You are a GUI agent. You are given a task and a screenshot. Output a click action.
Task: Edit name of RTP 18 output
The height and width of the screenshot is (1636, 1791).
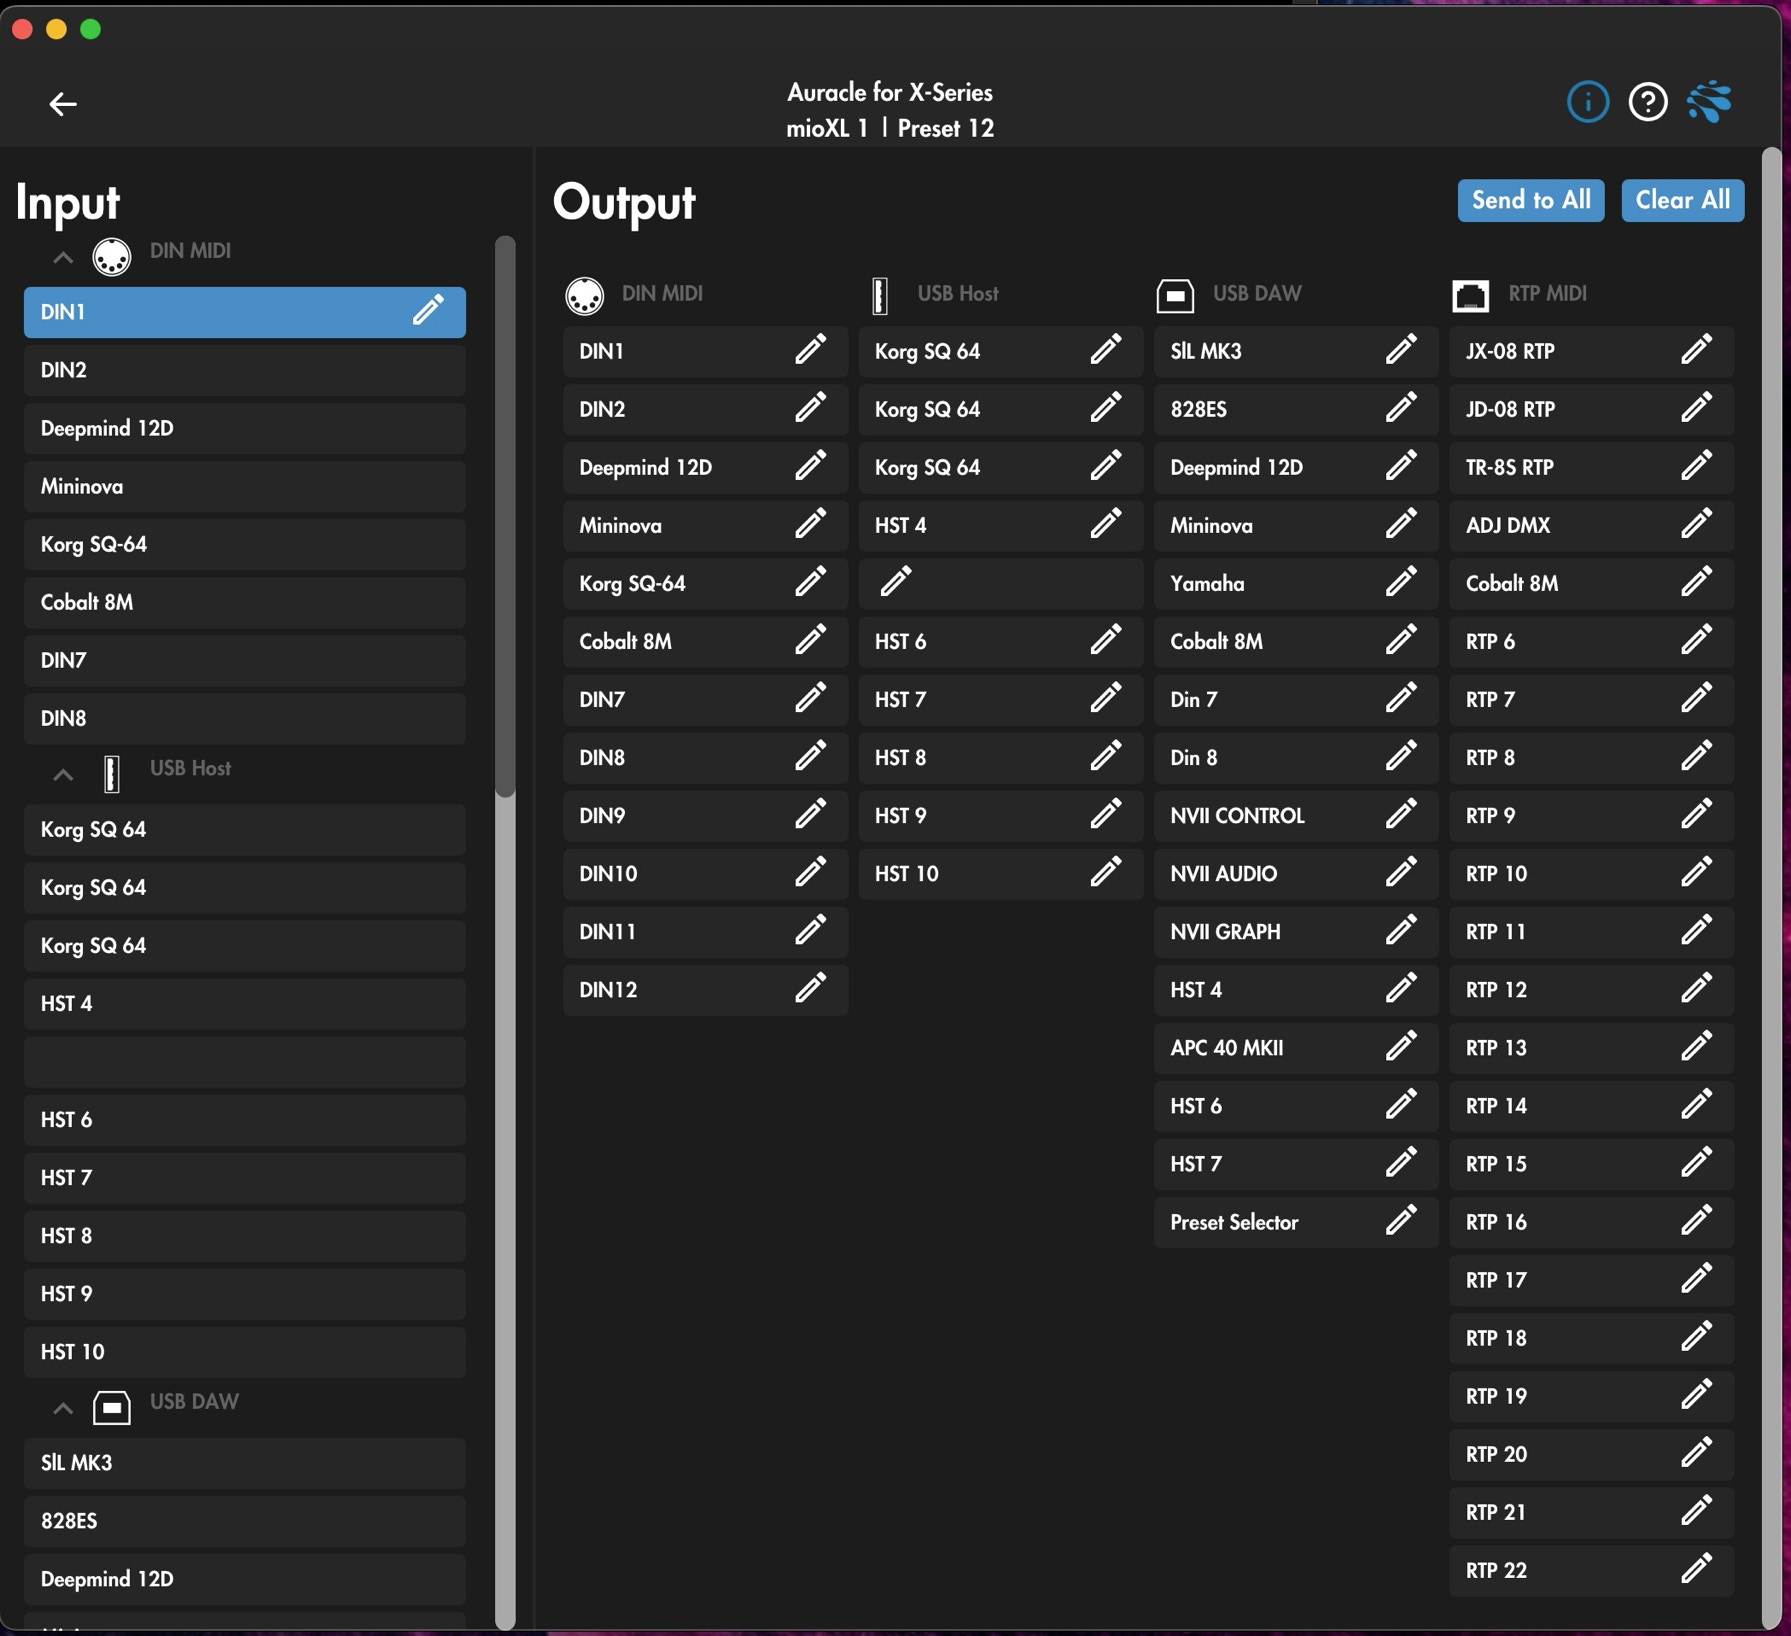[1696, 1336]
